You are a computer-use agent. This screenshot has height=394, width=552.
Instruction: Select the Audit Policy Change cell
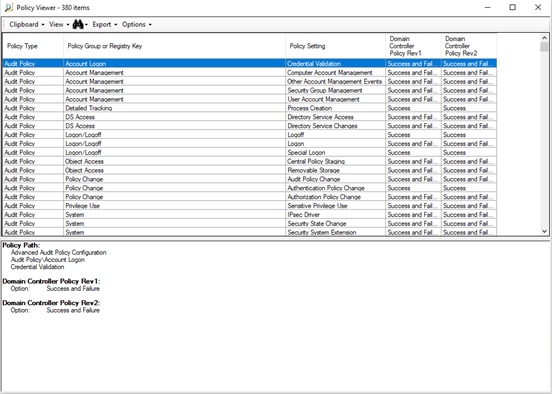point(335,179)
